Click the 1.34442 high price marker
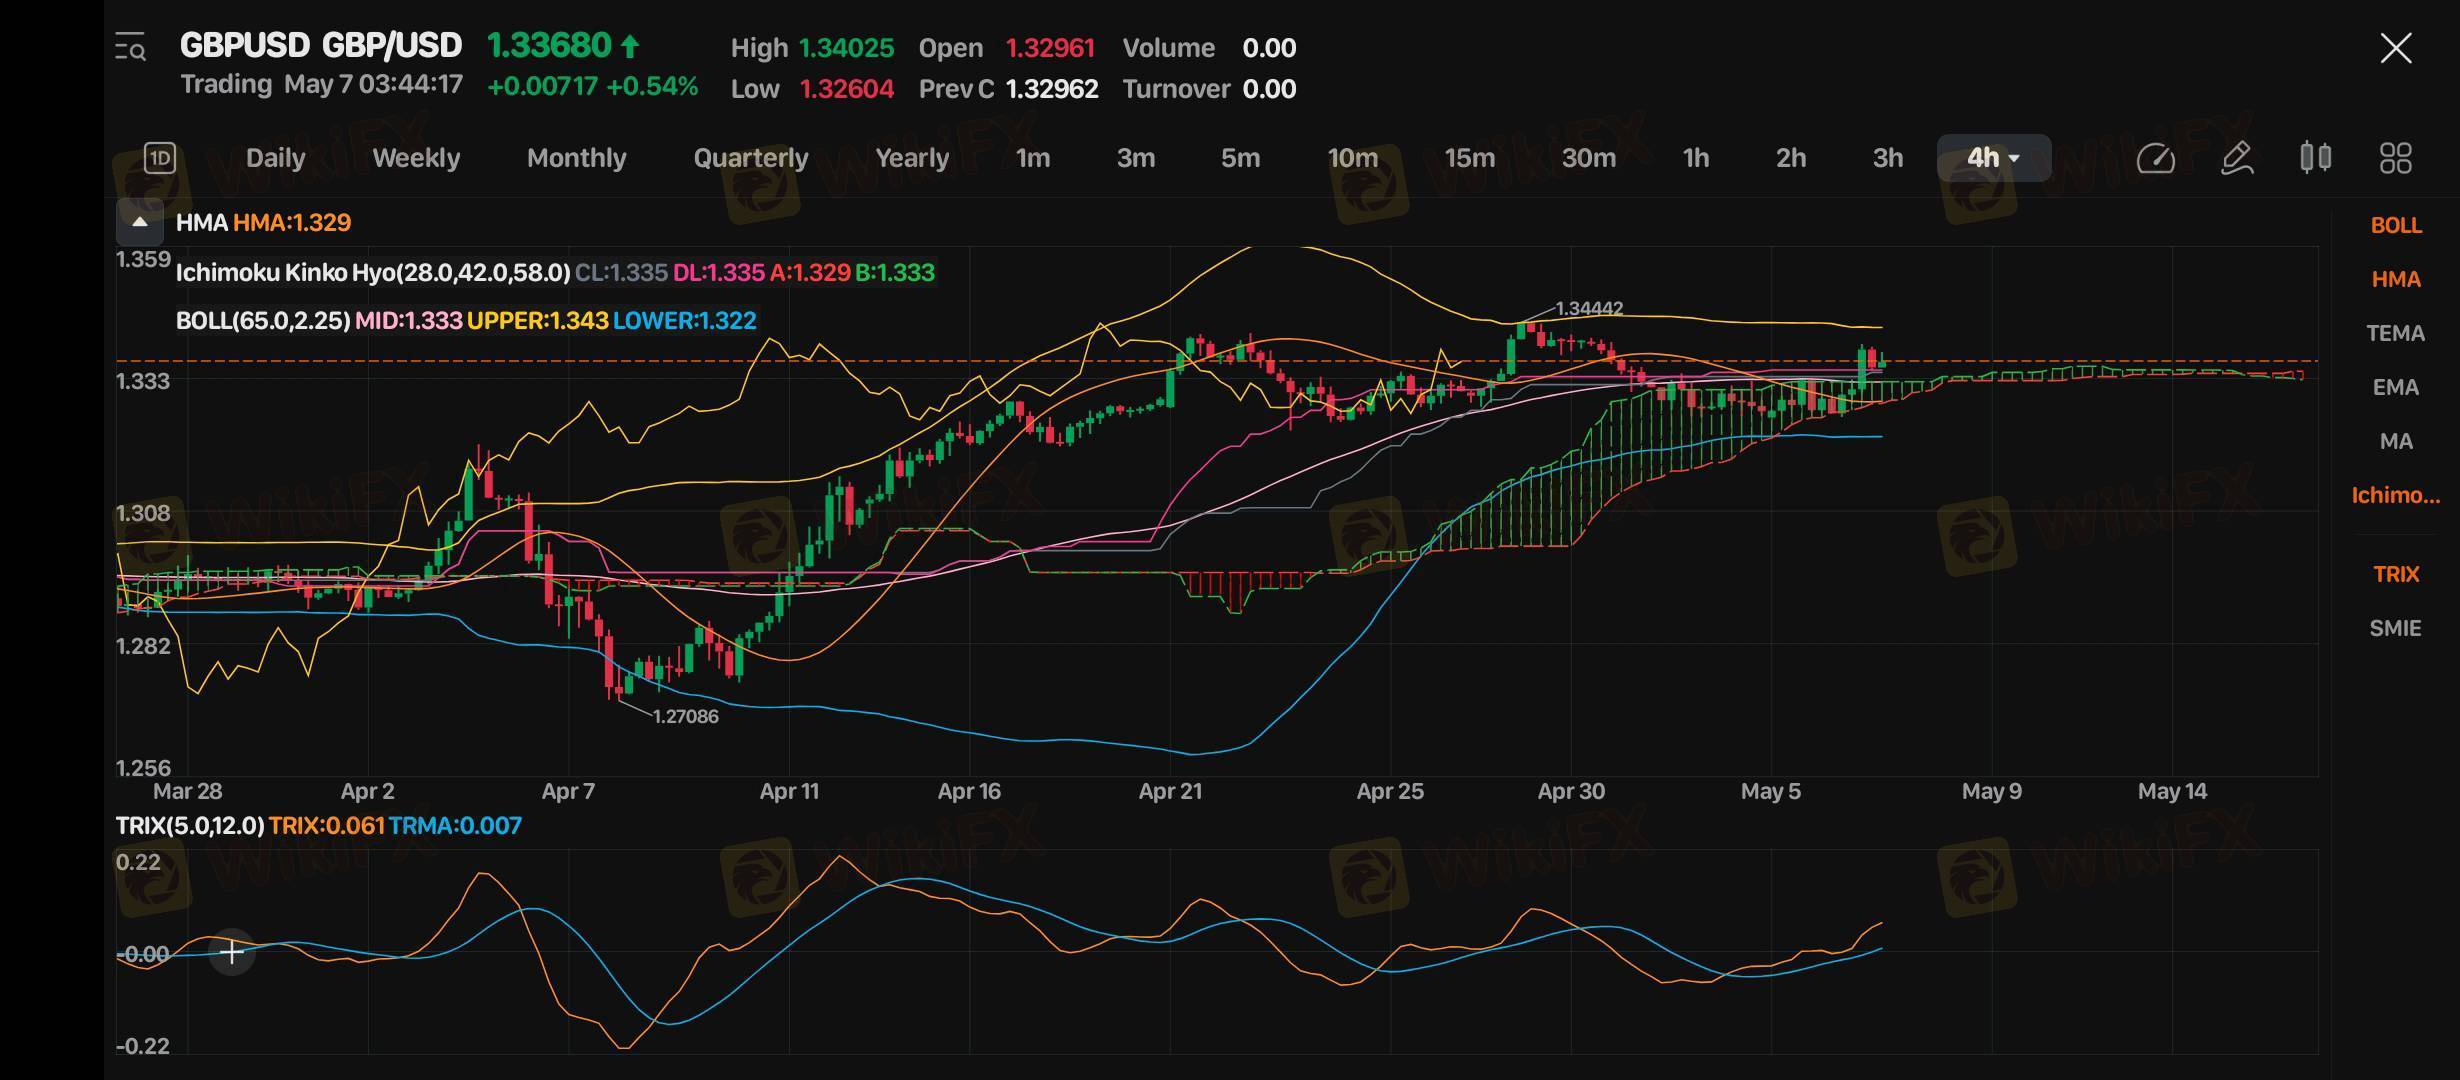 pos(1588,308)
